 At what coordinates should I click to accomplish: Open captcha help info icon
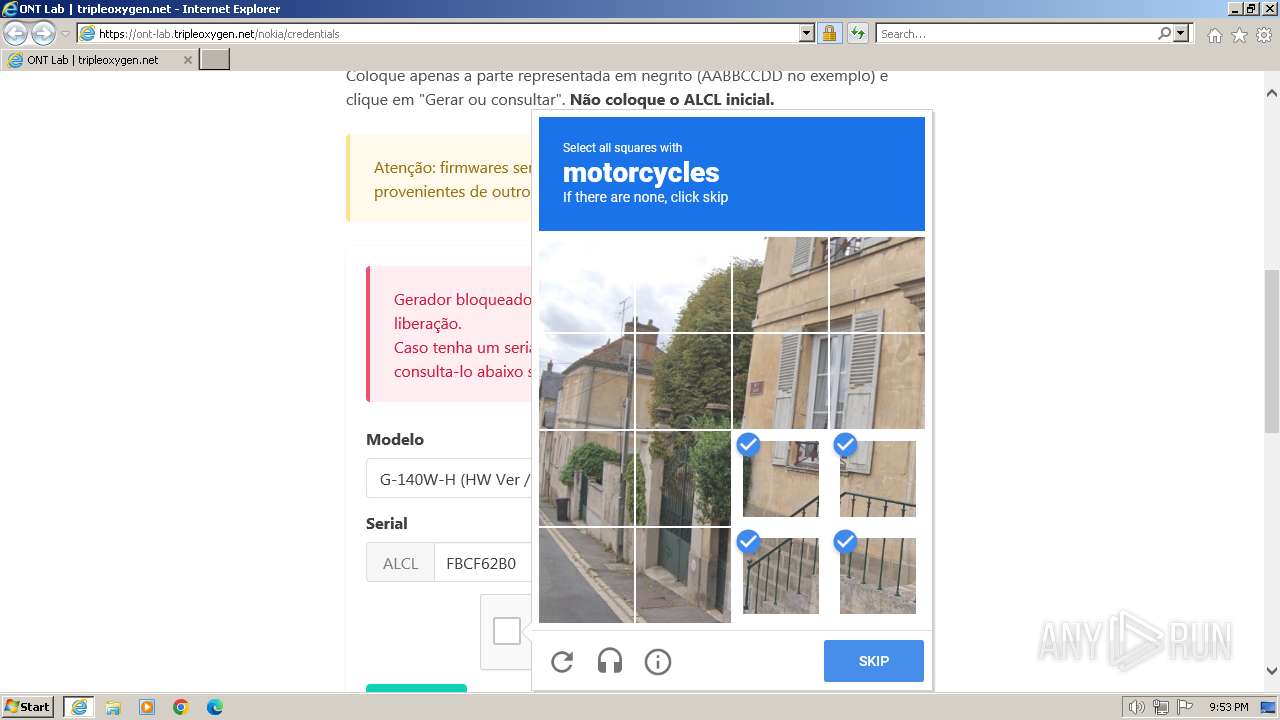pyautogui.click(x=658, y=661)
